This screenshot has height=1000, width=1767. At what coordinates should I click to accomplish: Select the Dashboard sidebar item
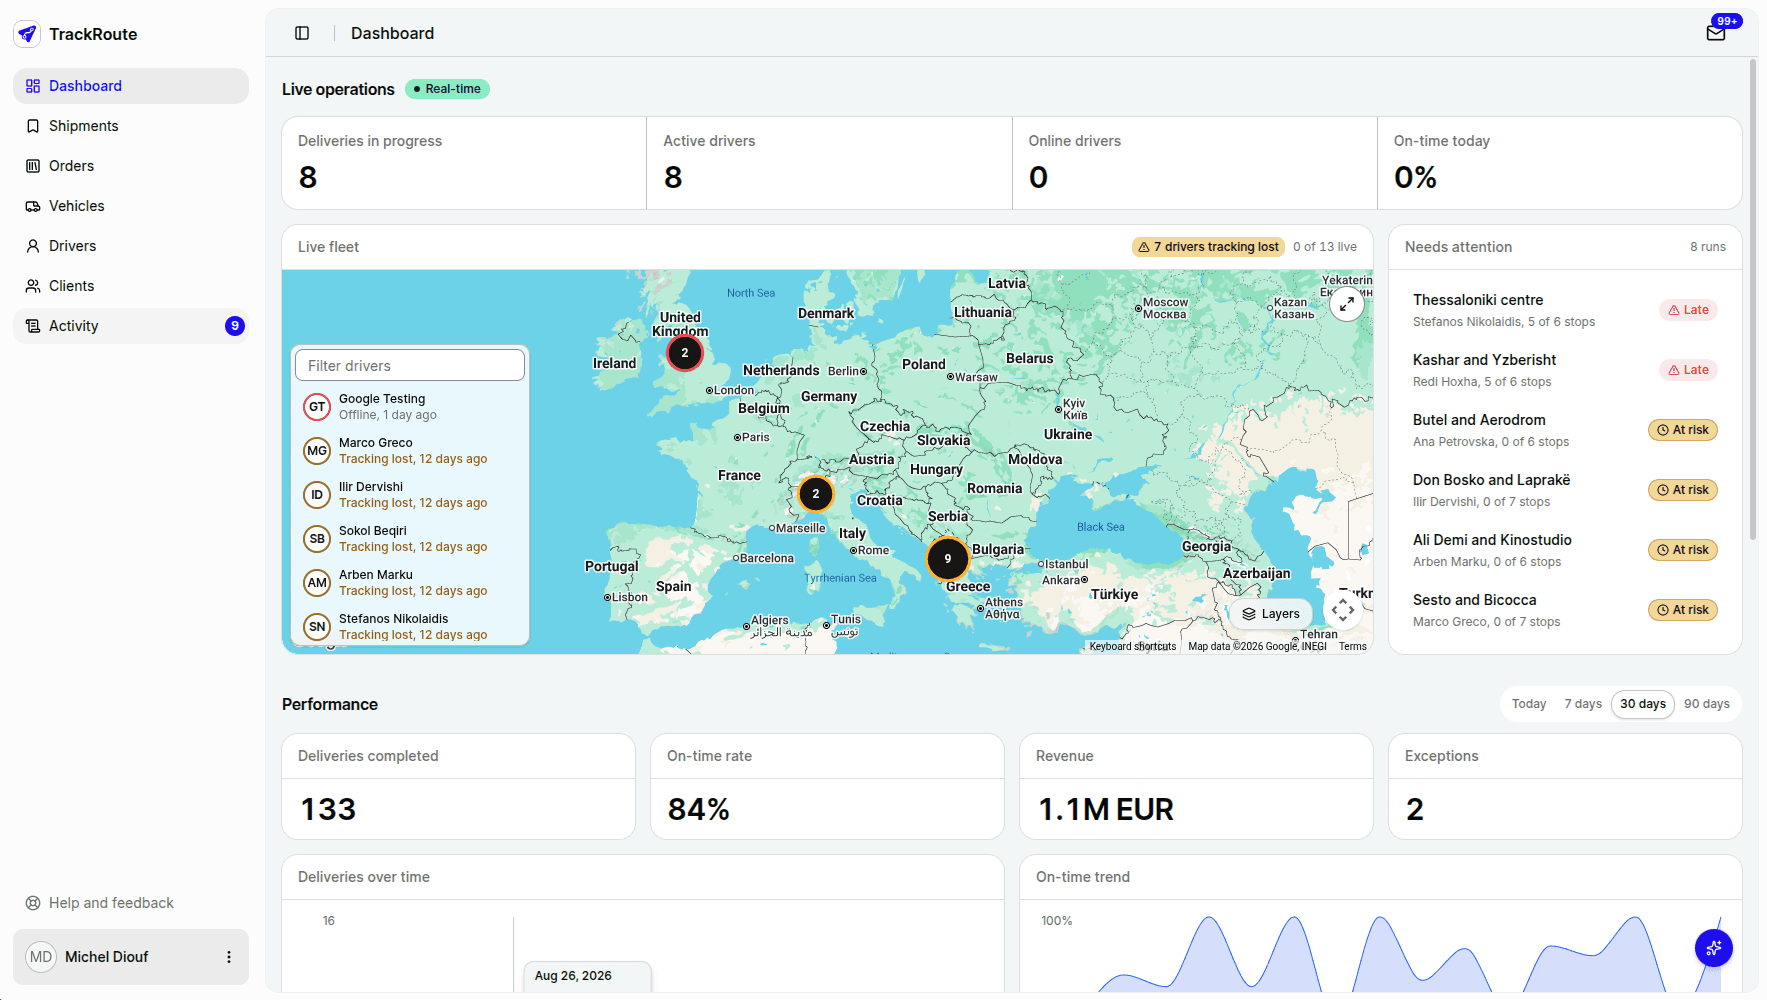pos(131,86)
